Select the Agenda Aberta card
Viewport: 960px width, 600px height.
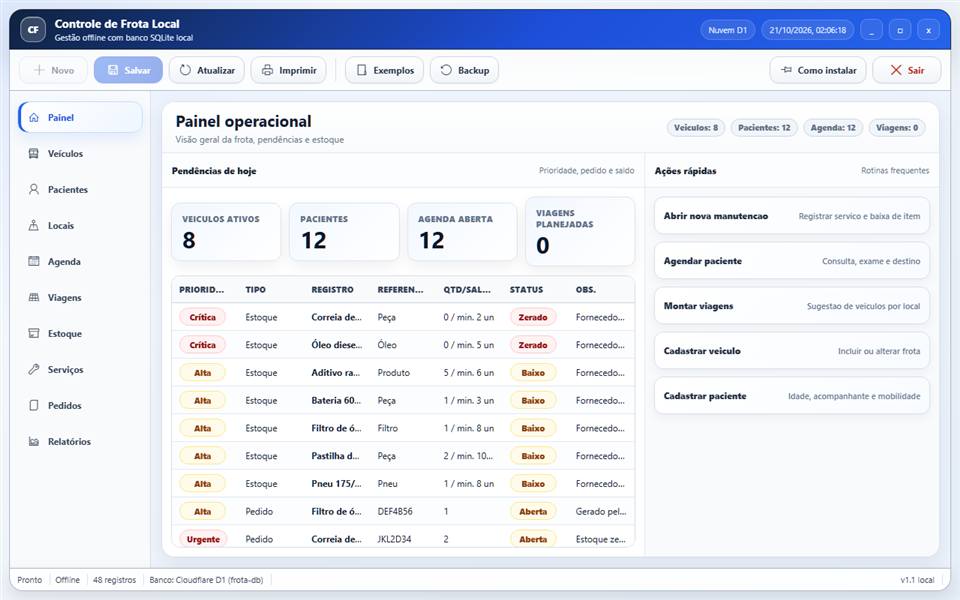462,232
